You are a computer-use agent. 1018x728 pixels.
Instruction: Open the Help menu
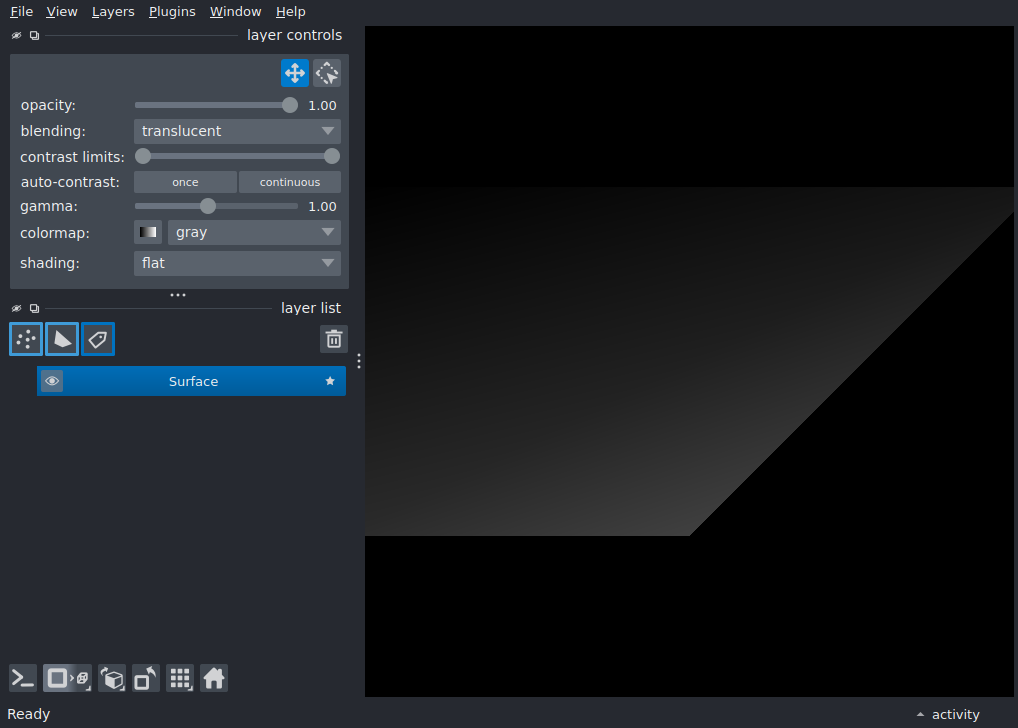[x=290, y=12]
